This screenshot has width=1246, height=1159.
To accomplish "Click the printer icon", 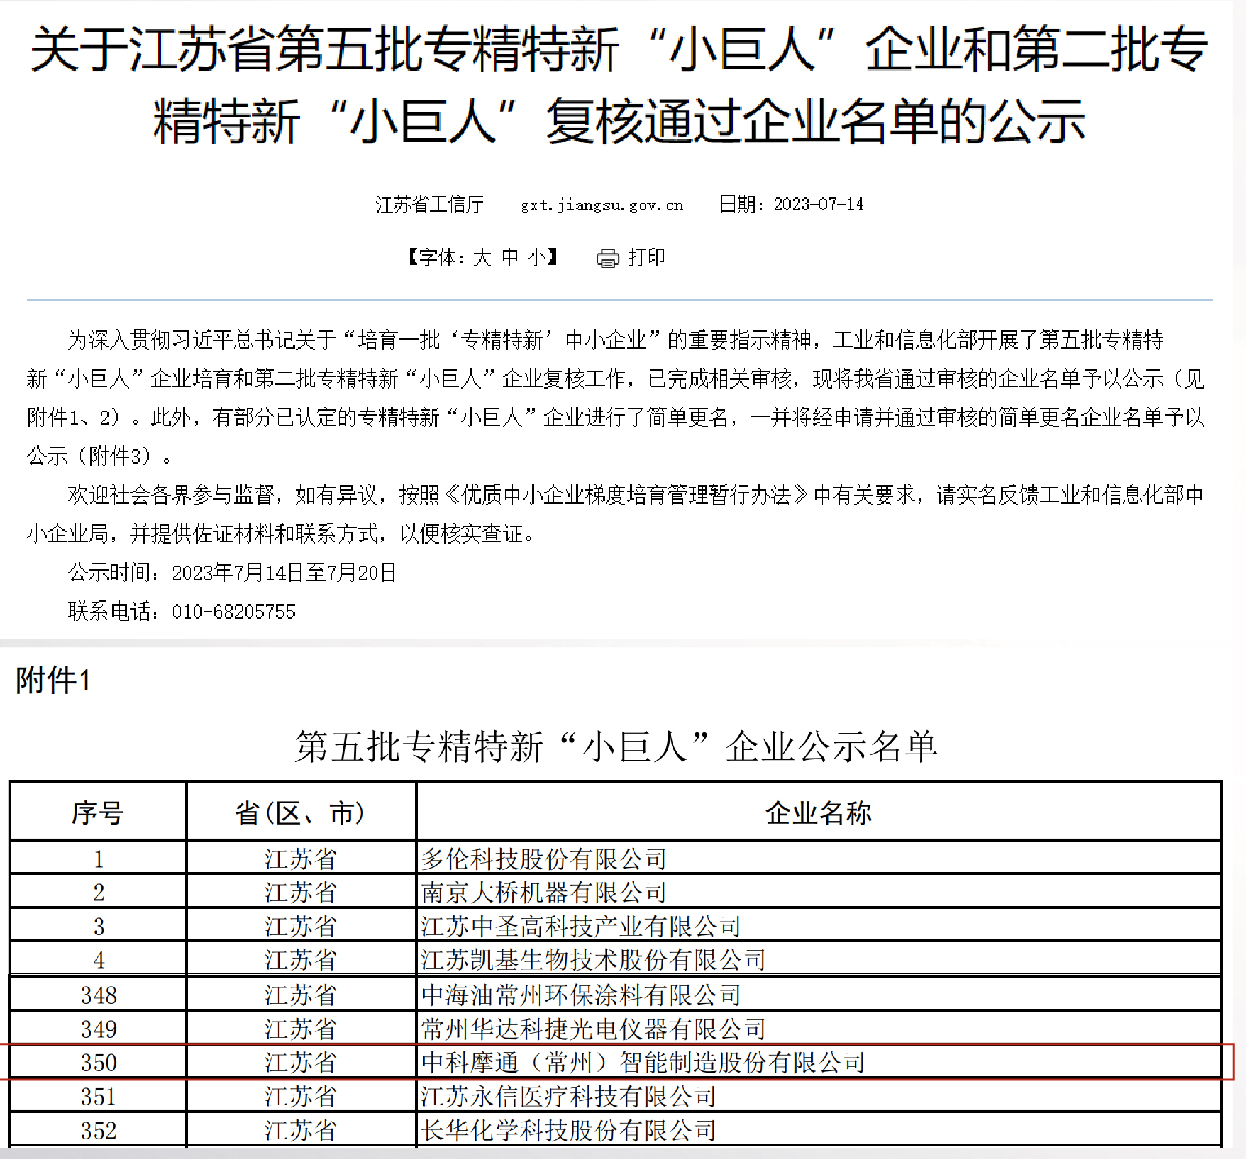I will [608, 259].
